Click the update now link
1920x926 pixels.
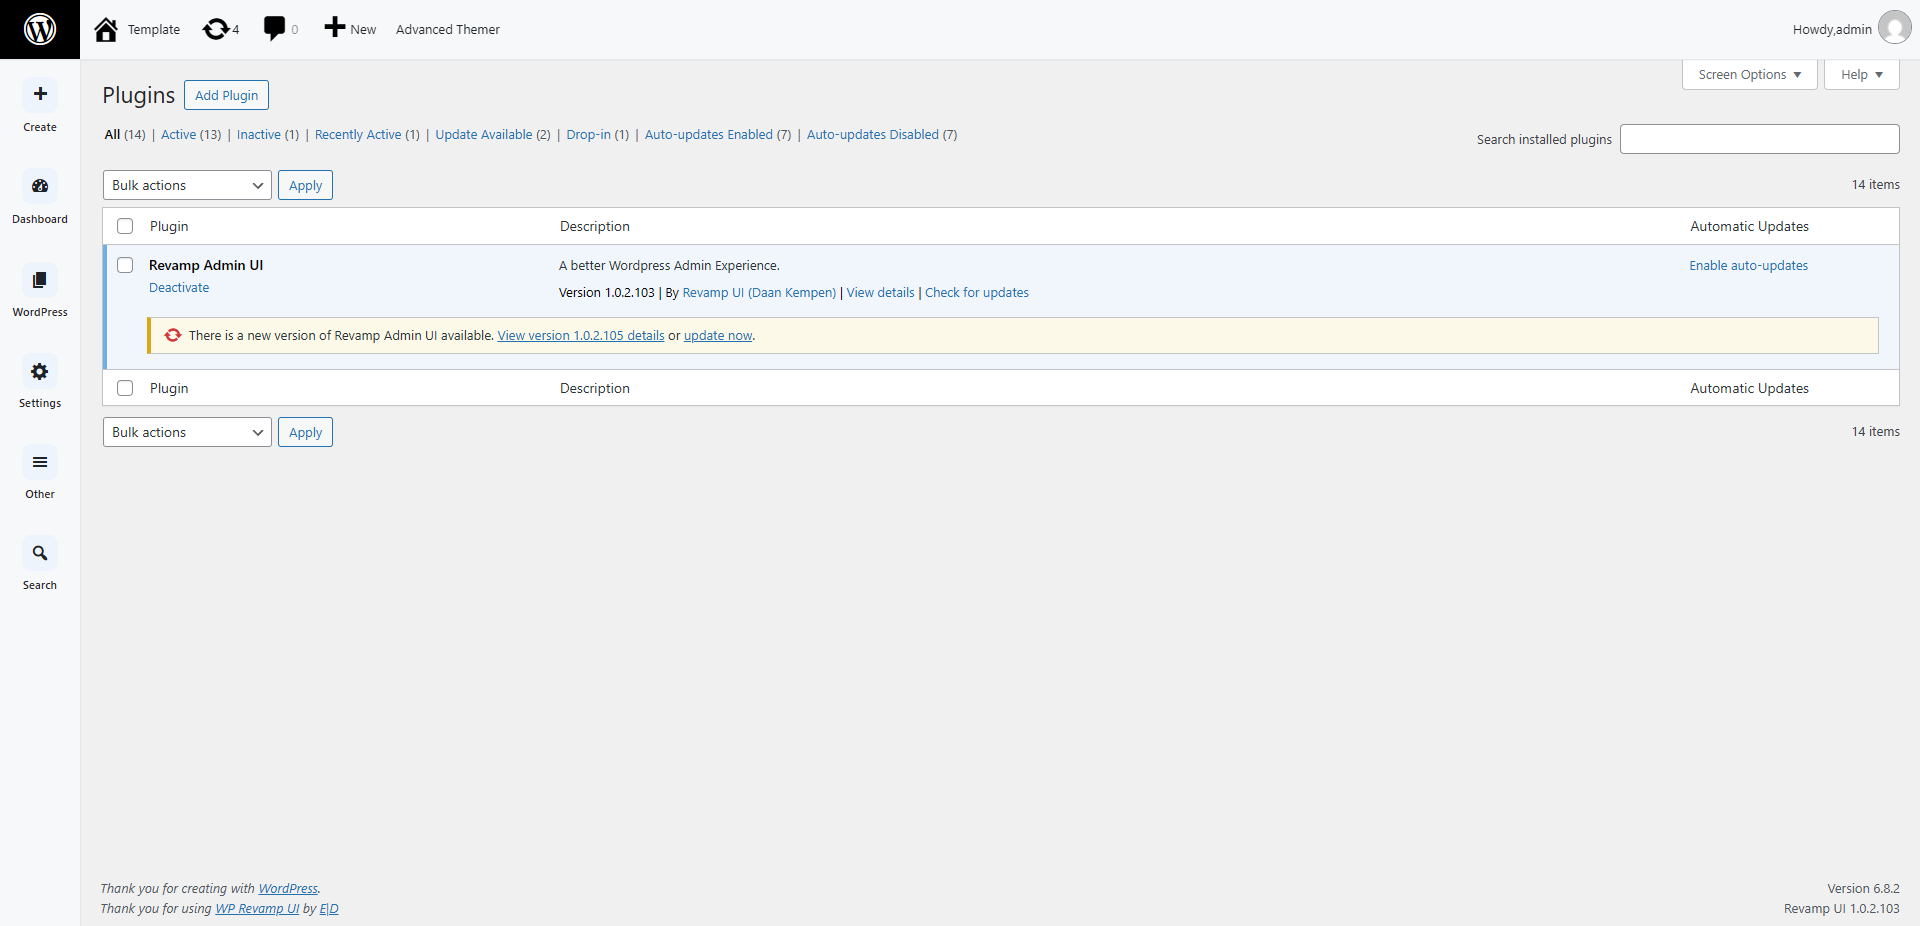click(x=717, y=336)
